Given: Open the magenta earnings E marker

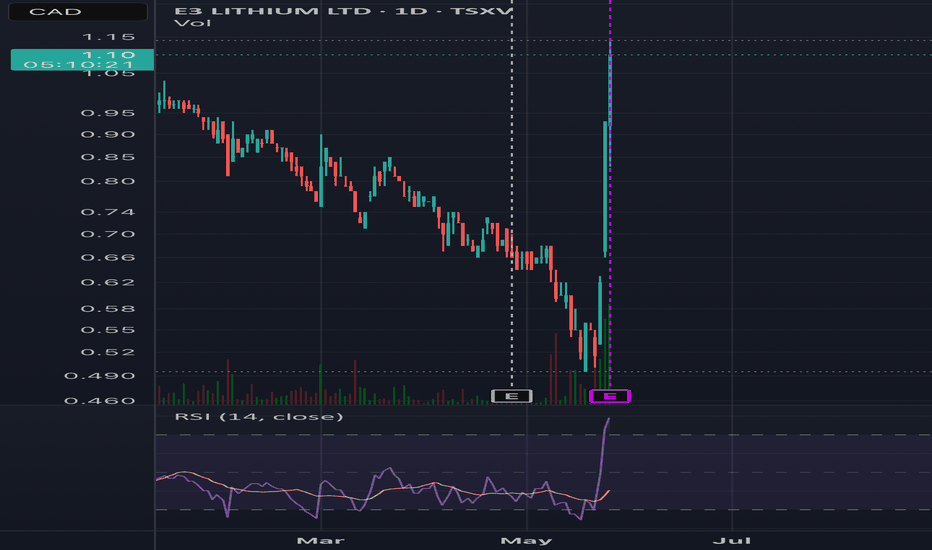Looking at the screenshot, I should (610, 396).
